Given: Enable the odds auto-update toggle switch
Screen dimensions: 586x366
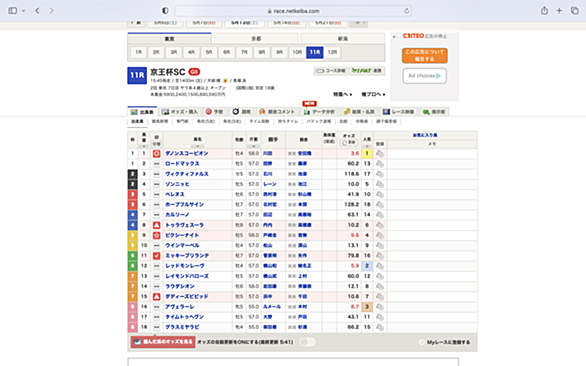Looking at the screenshot, I should tap(308, 342).
